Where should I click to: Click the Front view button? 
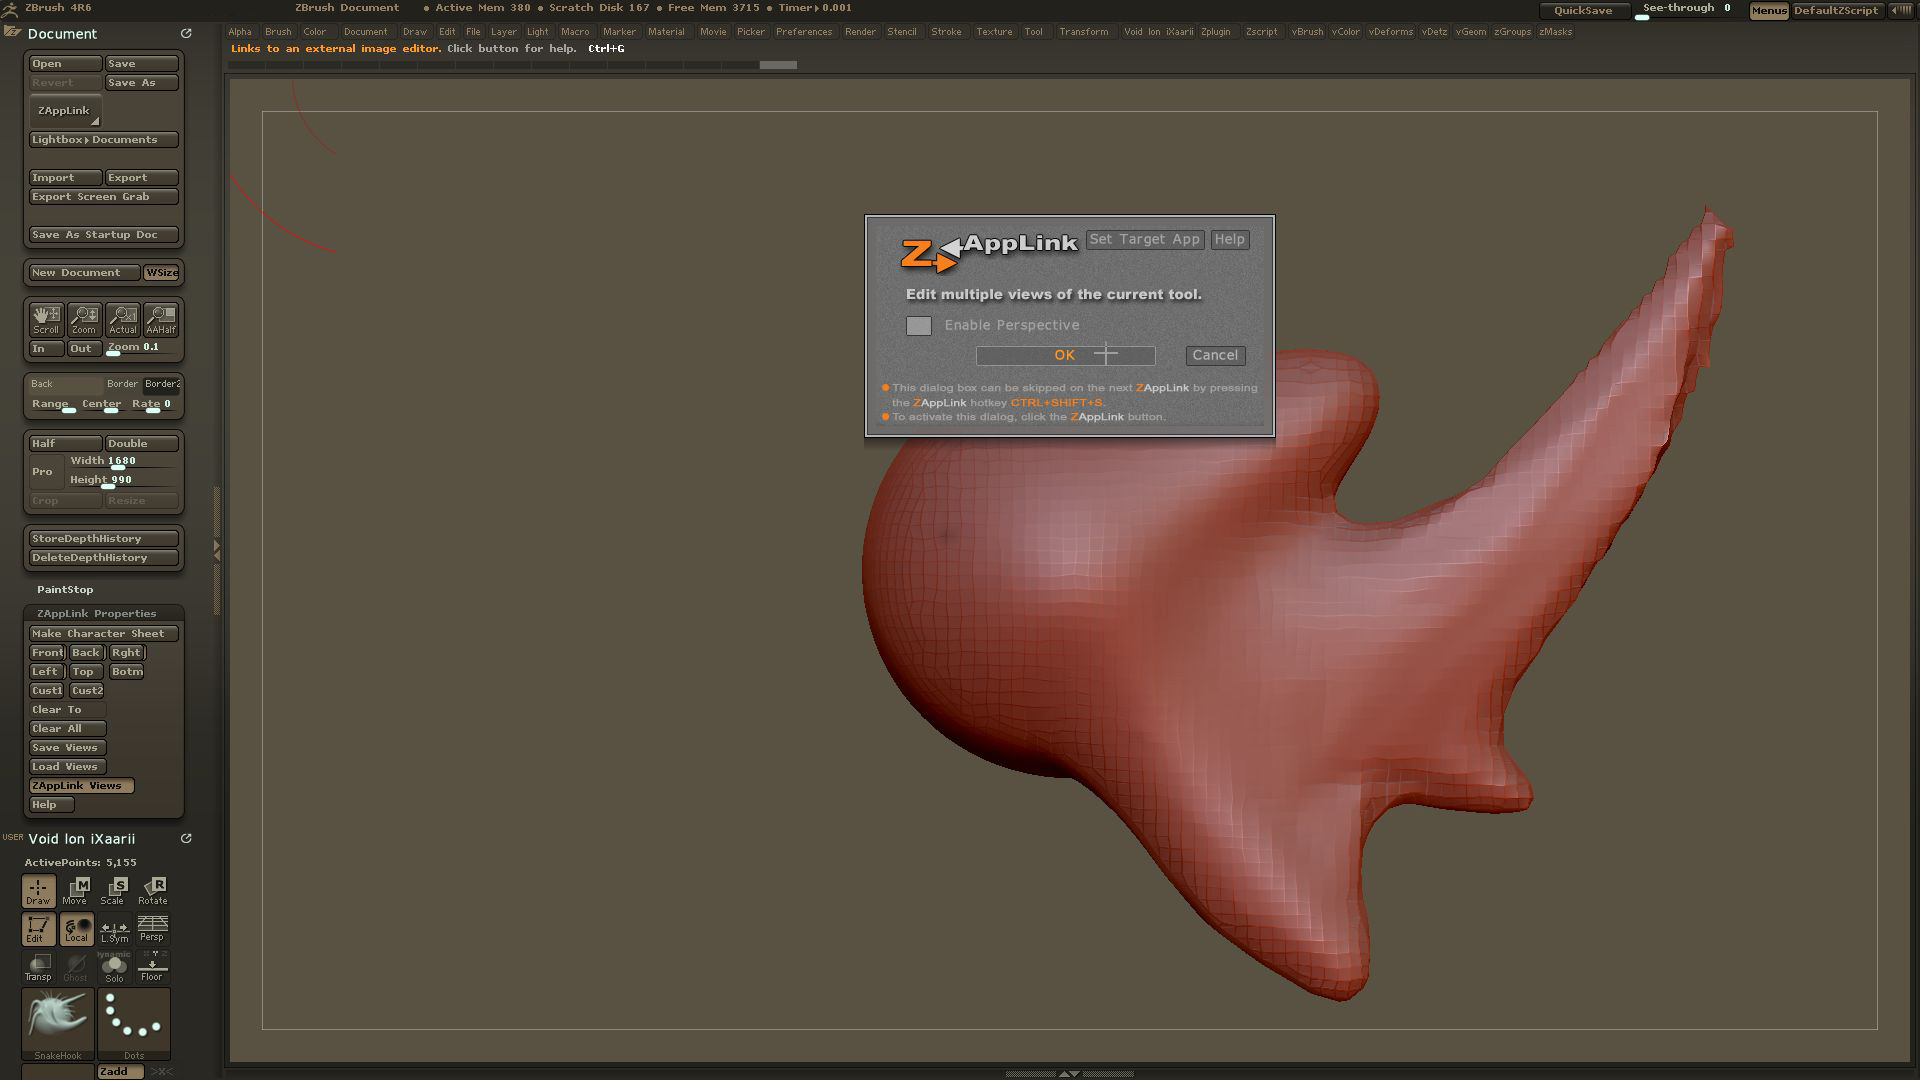[47, 653]
